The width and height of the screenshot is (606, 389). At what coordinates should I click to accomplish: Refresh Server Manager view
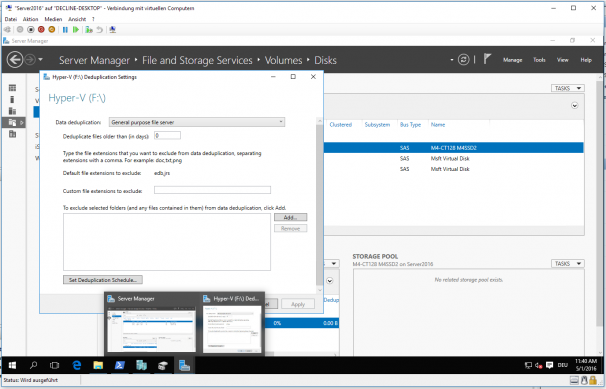463,59
